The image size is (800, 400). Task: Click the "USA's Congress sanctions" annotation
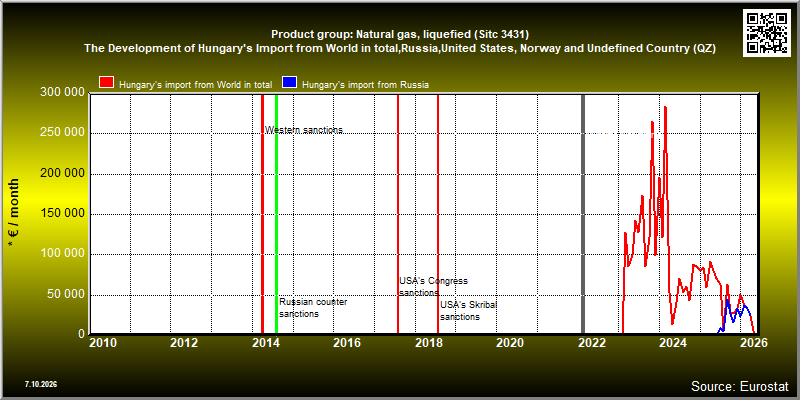click(433, 287)
